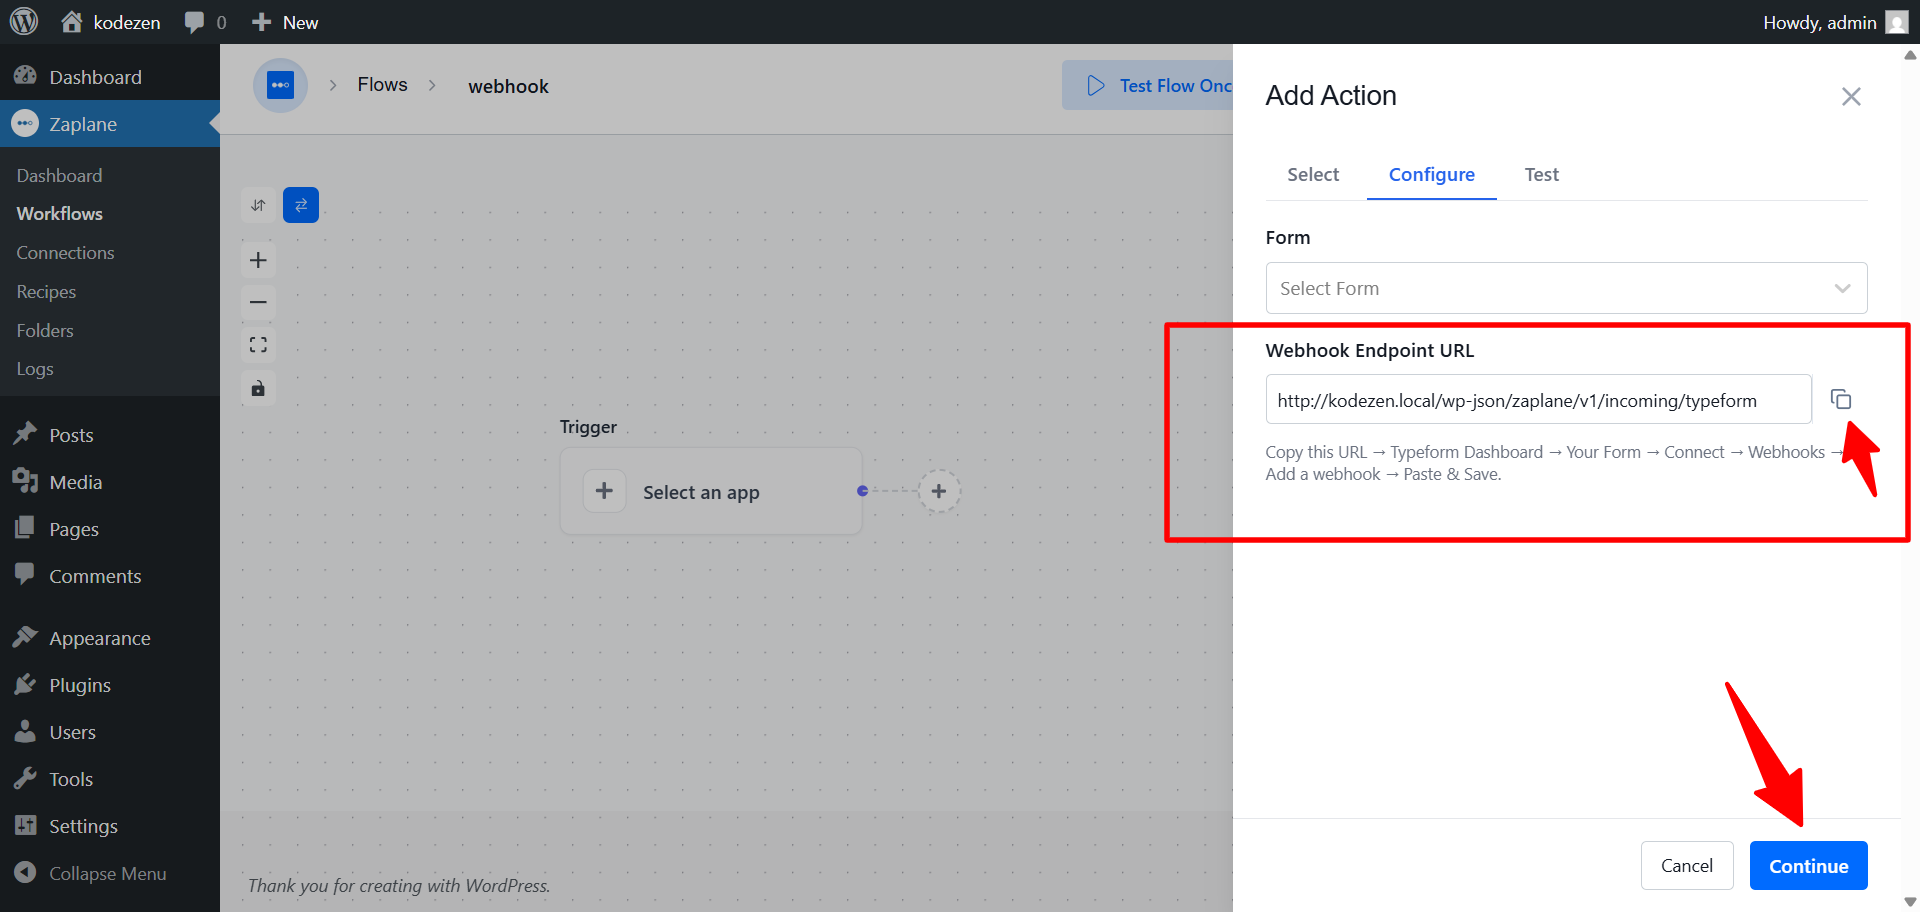Click the fit view canvas icon
This screenshot has width=1920, height=912.
click(x=258, y=345)
